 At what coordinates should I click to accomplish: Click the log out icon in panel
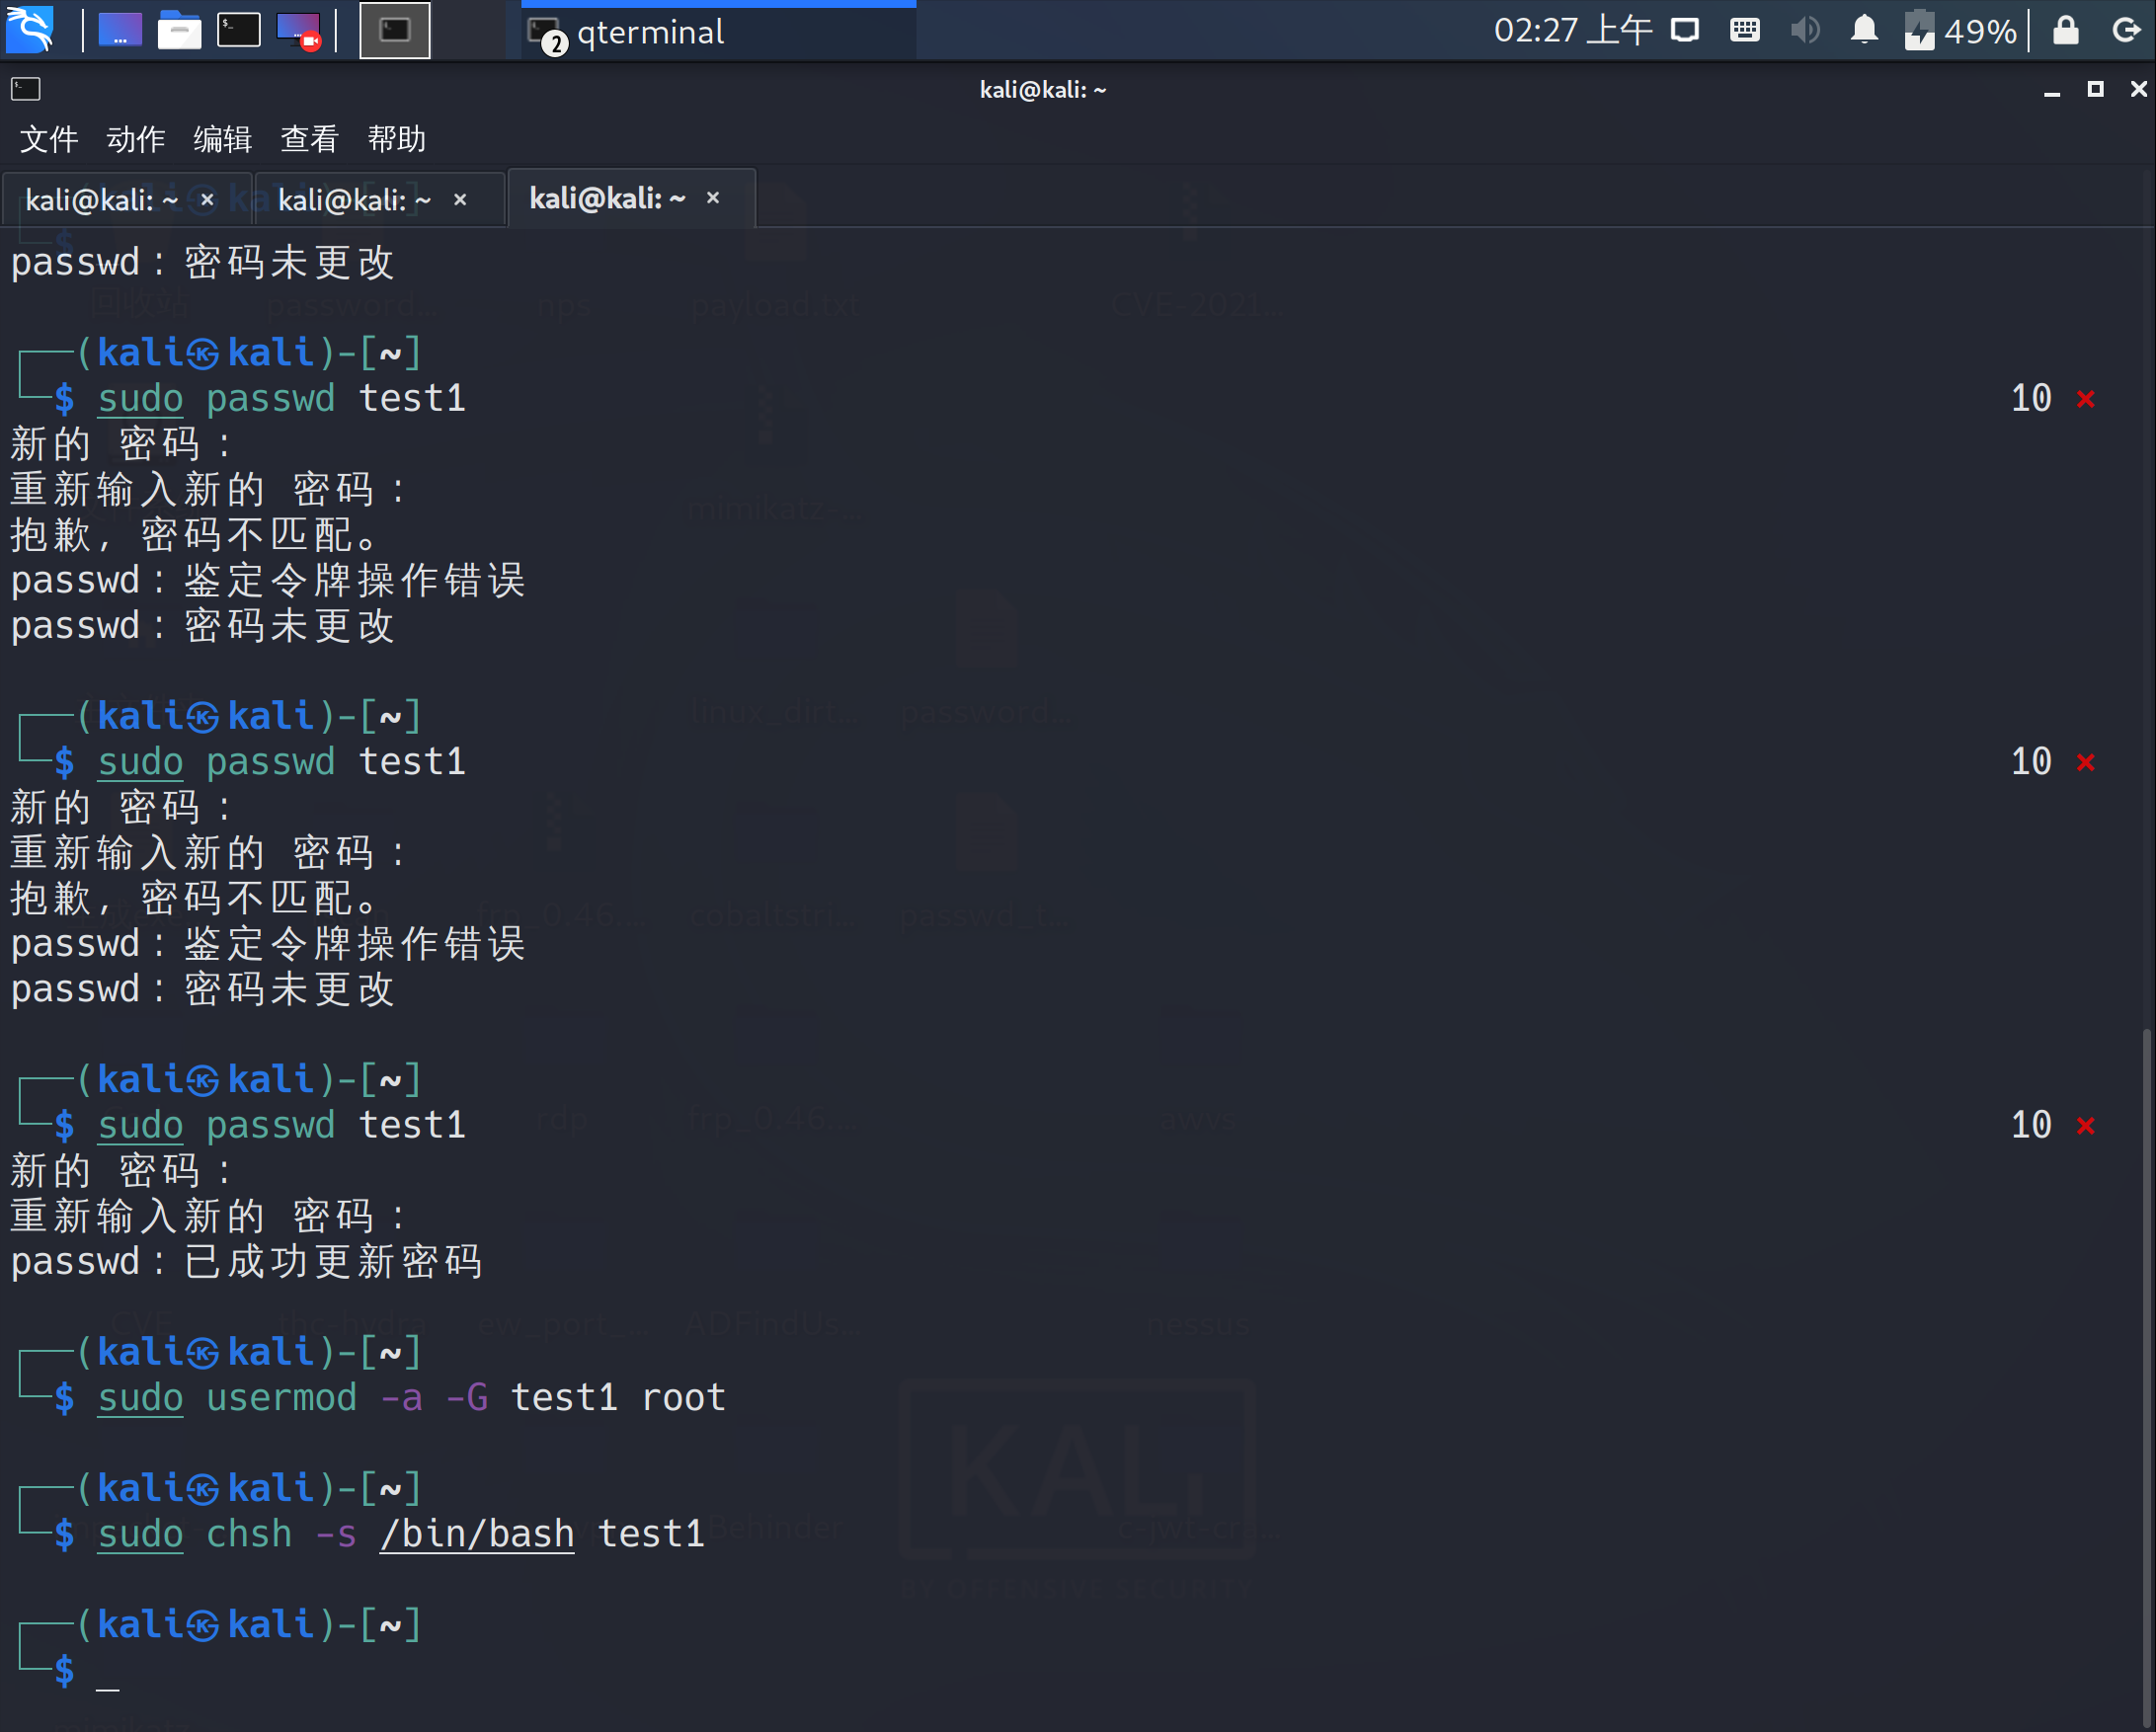coord(2126,30)
